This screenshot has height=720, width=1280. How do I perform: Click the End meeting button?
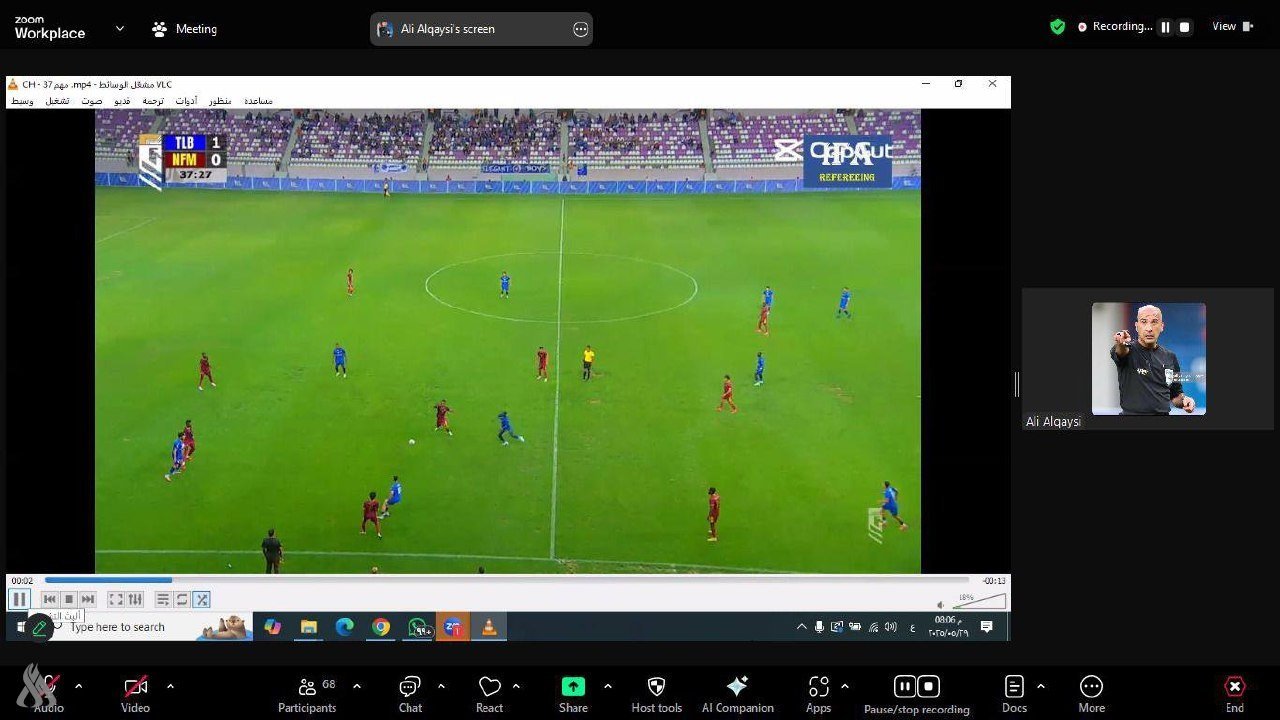1235,694
